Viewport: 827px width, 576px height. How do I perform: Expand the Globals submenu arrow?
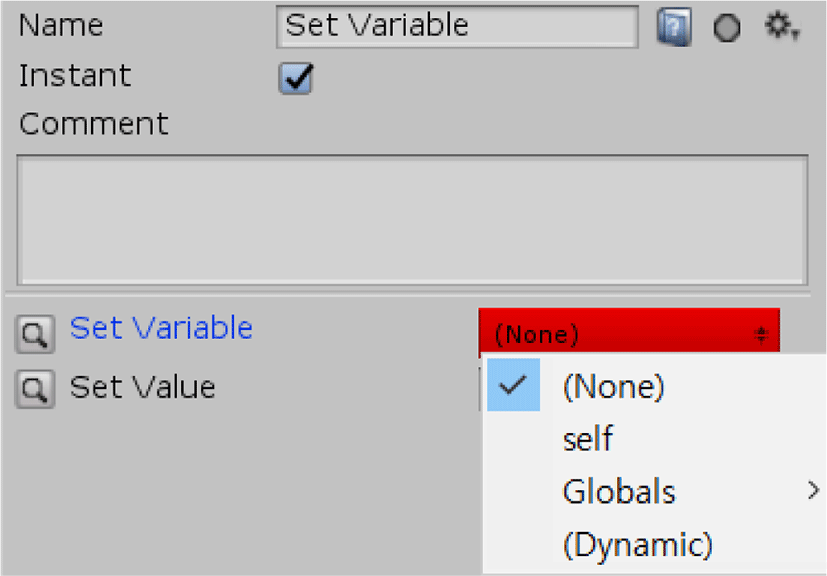click(814, 491)
